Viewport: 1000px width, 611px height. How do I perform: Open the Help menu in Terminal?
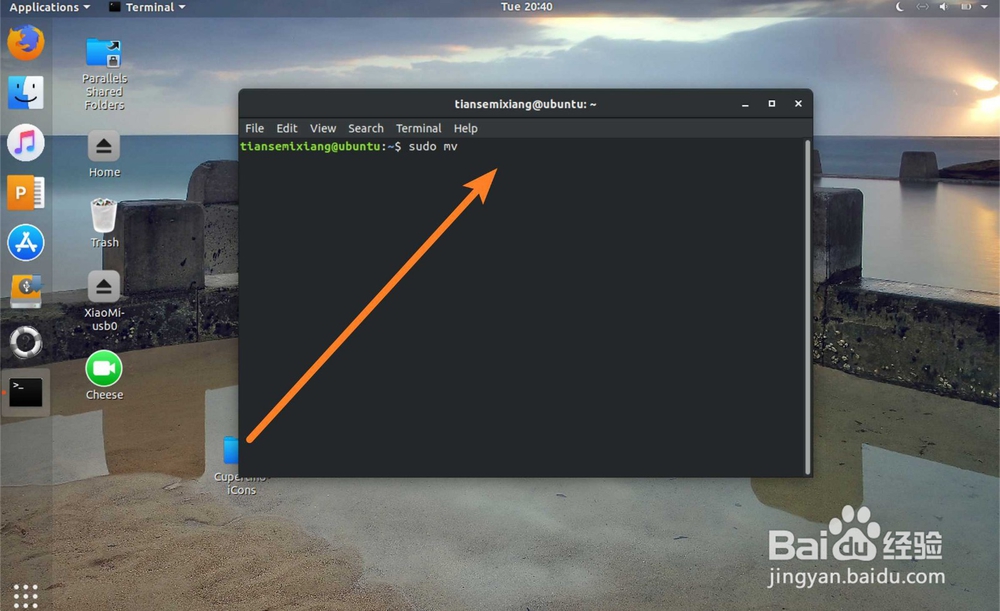click(x=466, y=128)
